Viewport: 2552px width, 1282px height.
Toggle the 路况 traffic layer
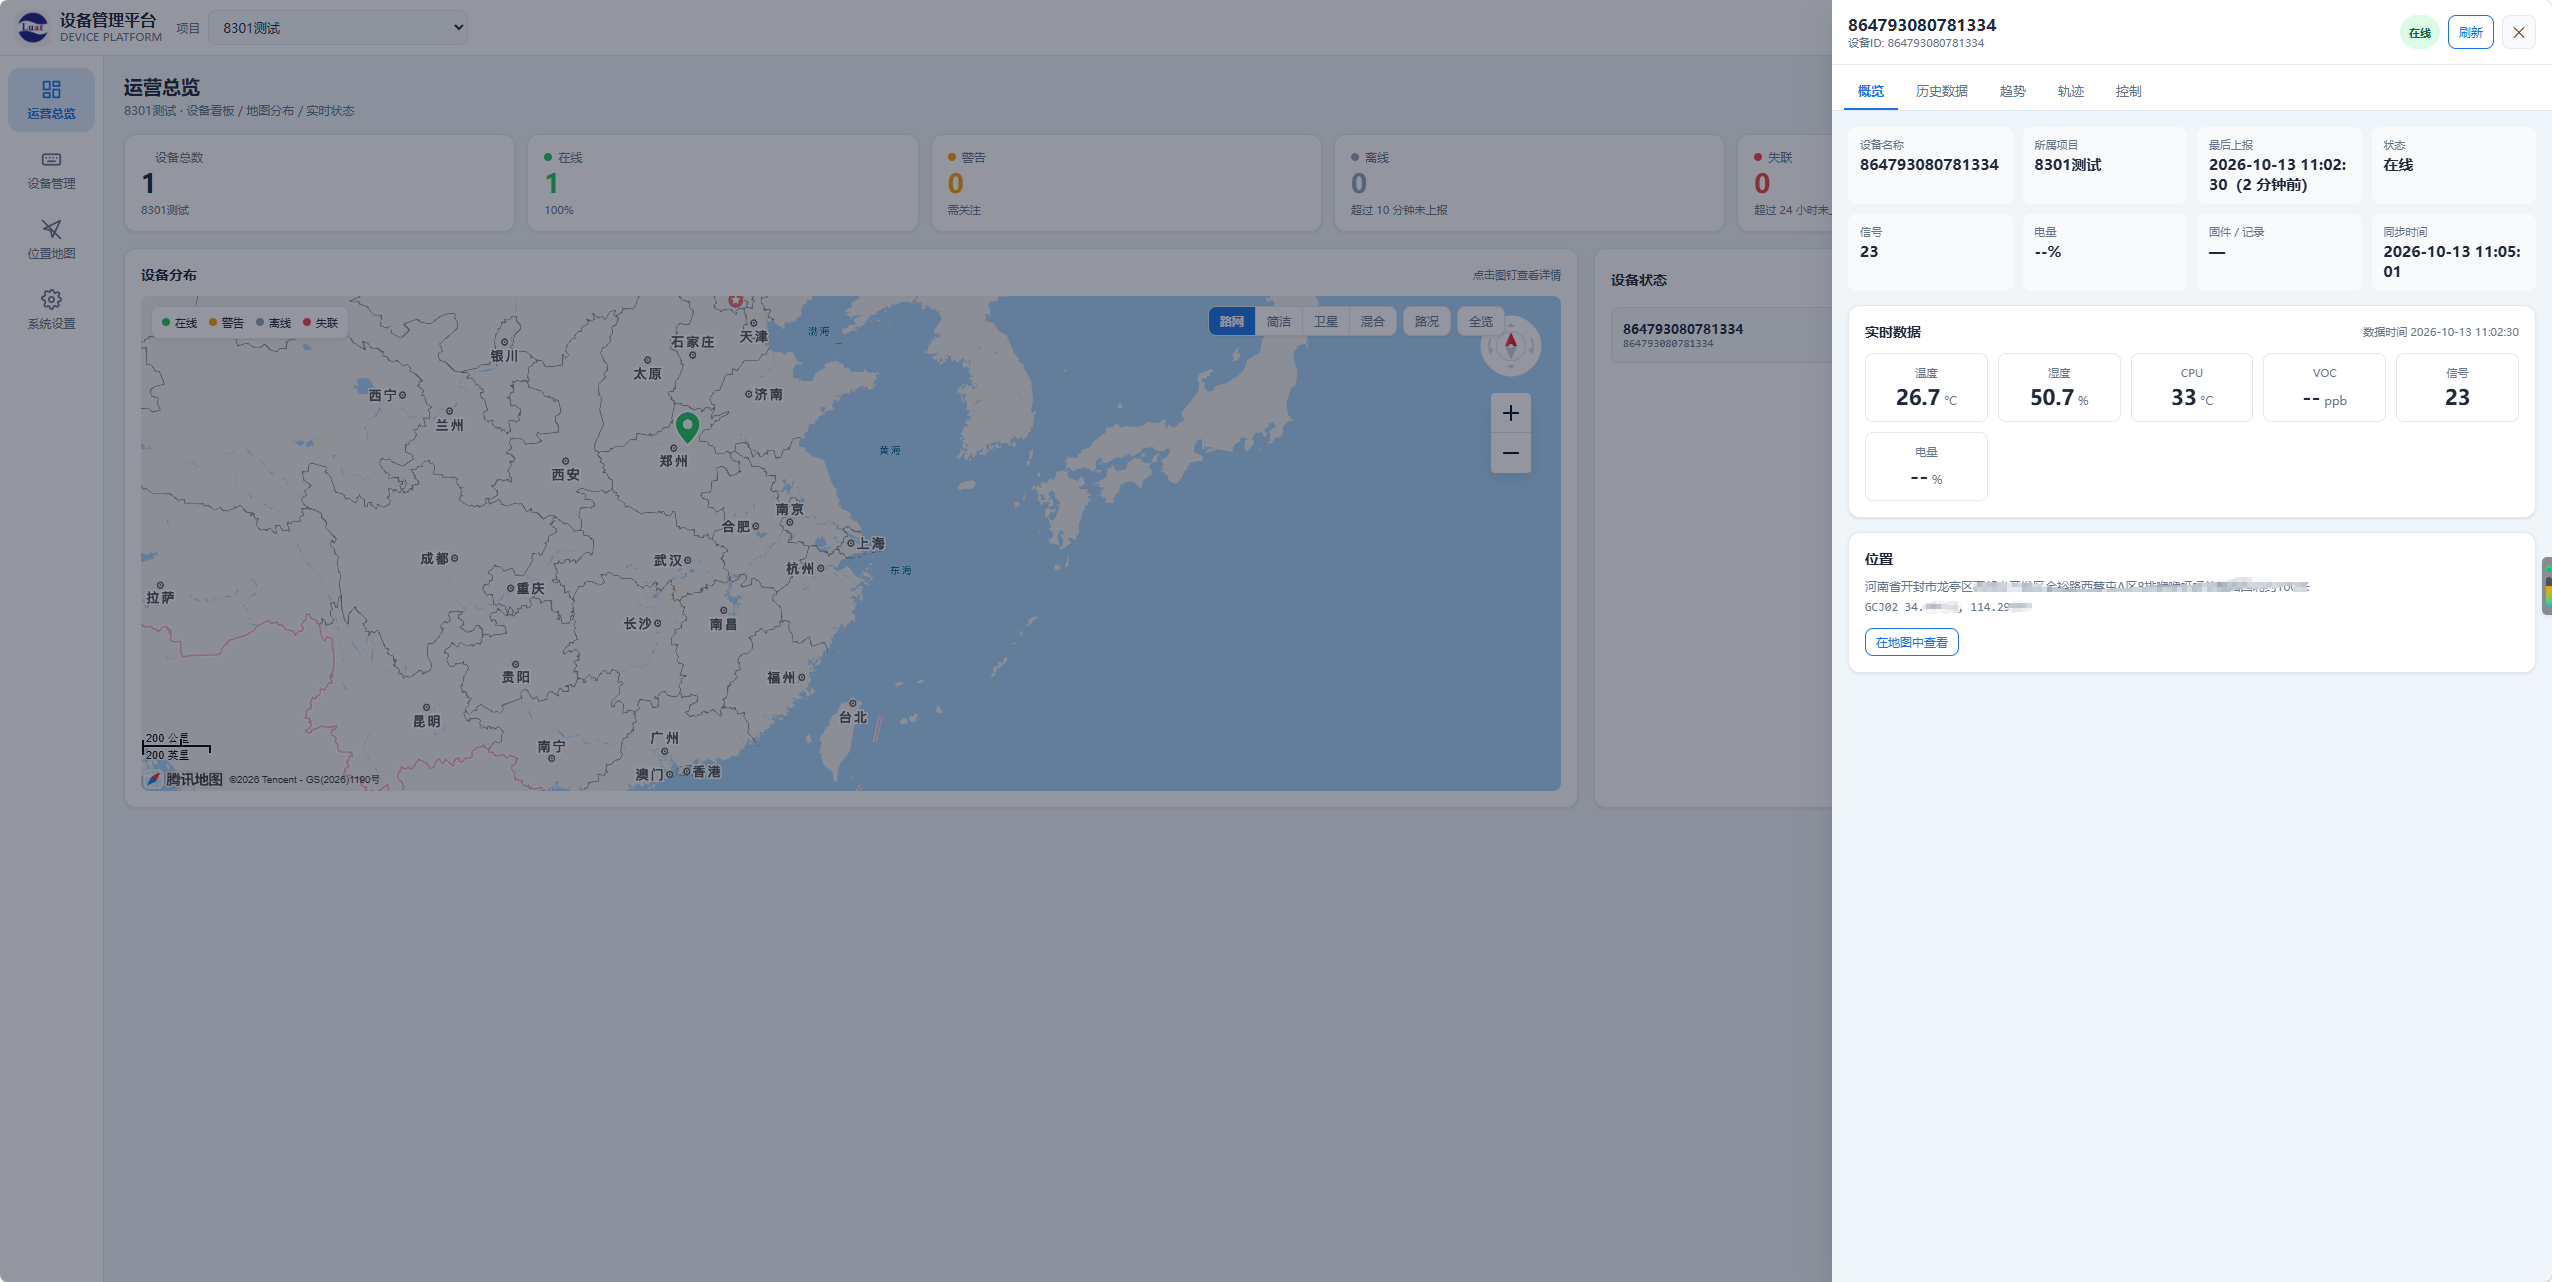pyautogui.click(x=1426, y=321)
